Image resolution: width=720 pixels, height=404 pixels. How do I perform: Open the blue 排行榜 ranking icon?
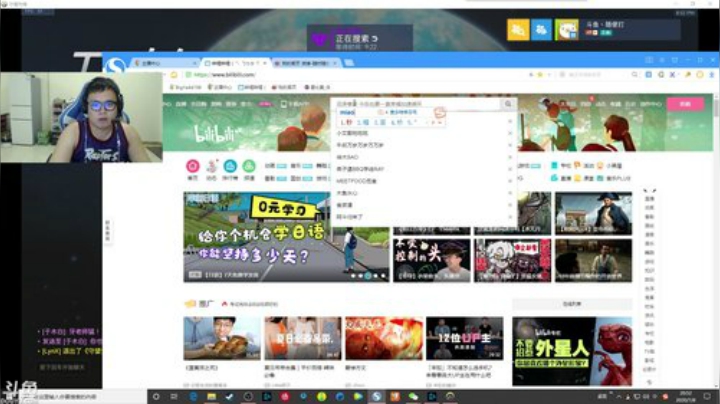tap(230, 166)
